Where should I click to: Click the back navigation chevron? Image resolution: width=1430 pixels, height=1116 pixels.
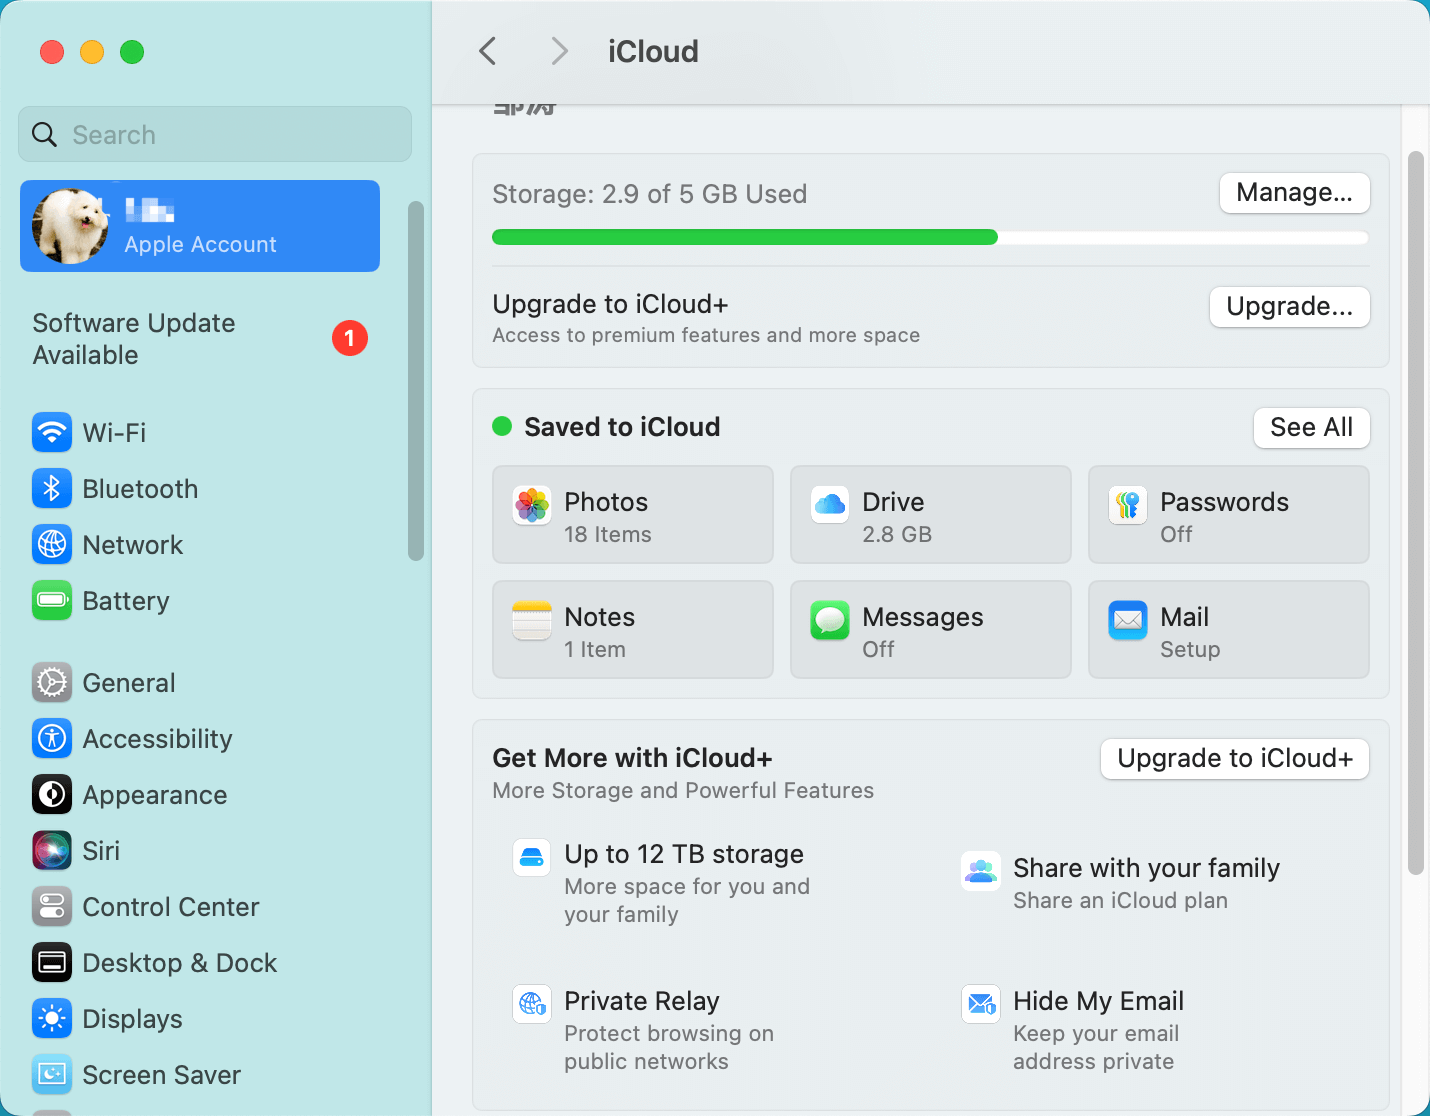487,51
